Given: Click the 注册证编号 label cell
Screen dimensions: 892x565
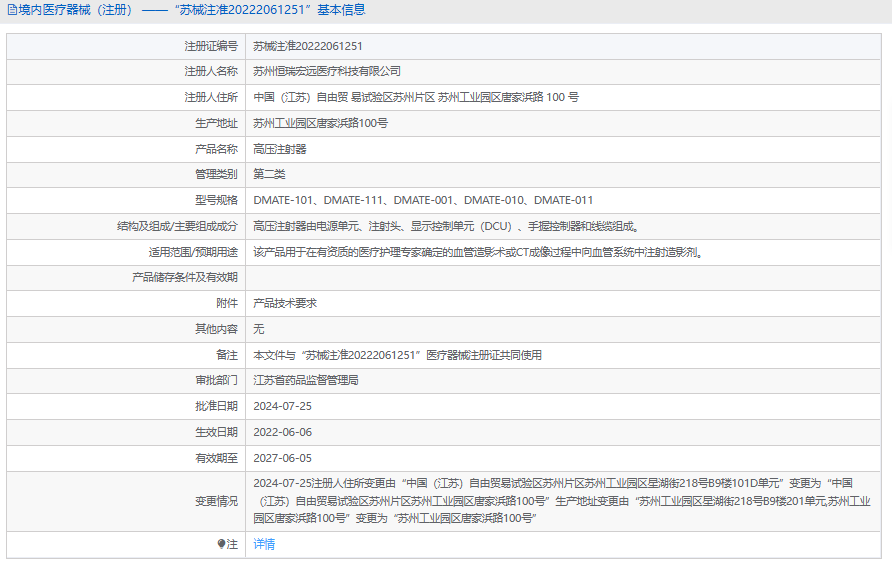Looking at the screenshot, I should coord(126,46).
